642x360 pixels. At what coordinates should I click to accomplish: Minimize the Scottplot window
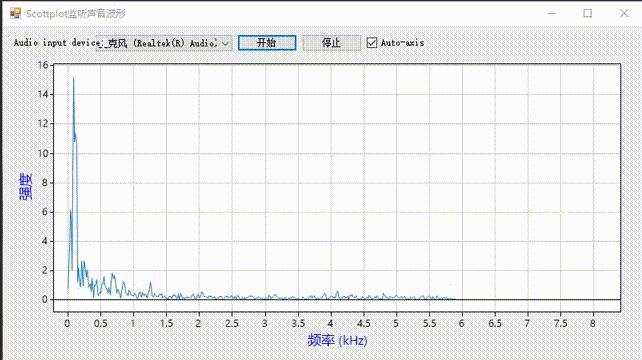[x=552, y=14]
